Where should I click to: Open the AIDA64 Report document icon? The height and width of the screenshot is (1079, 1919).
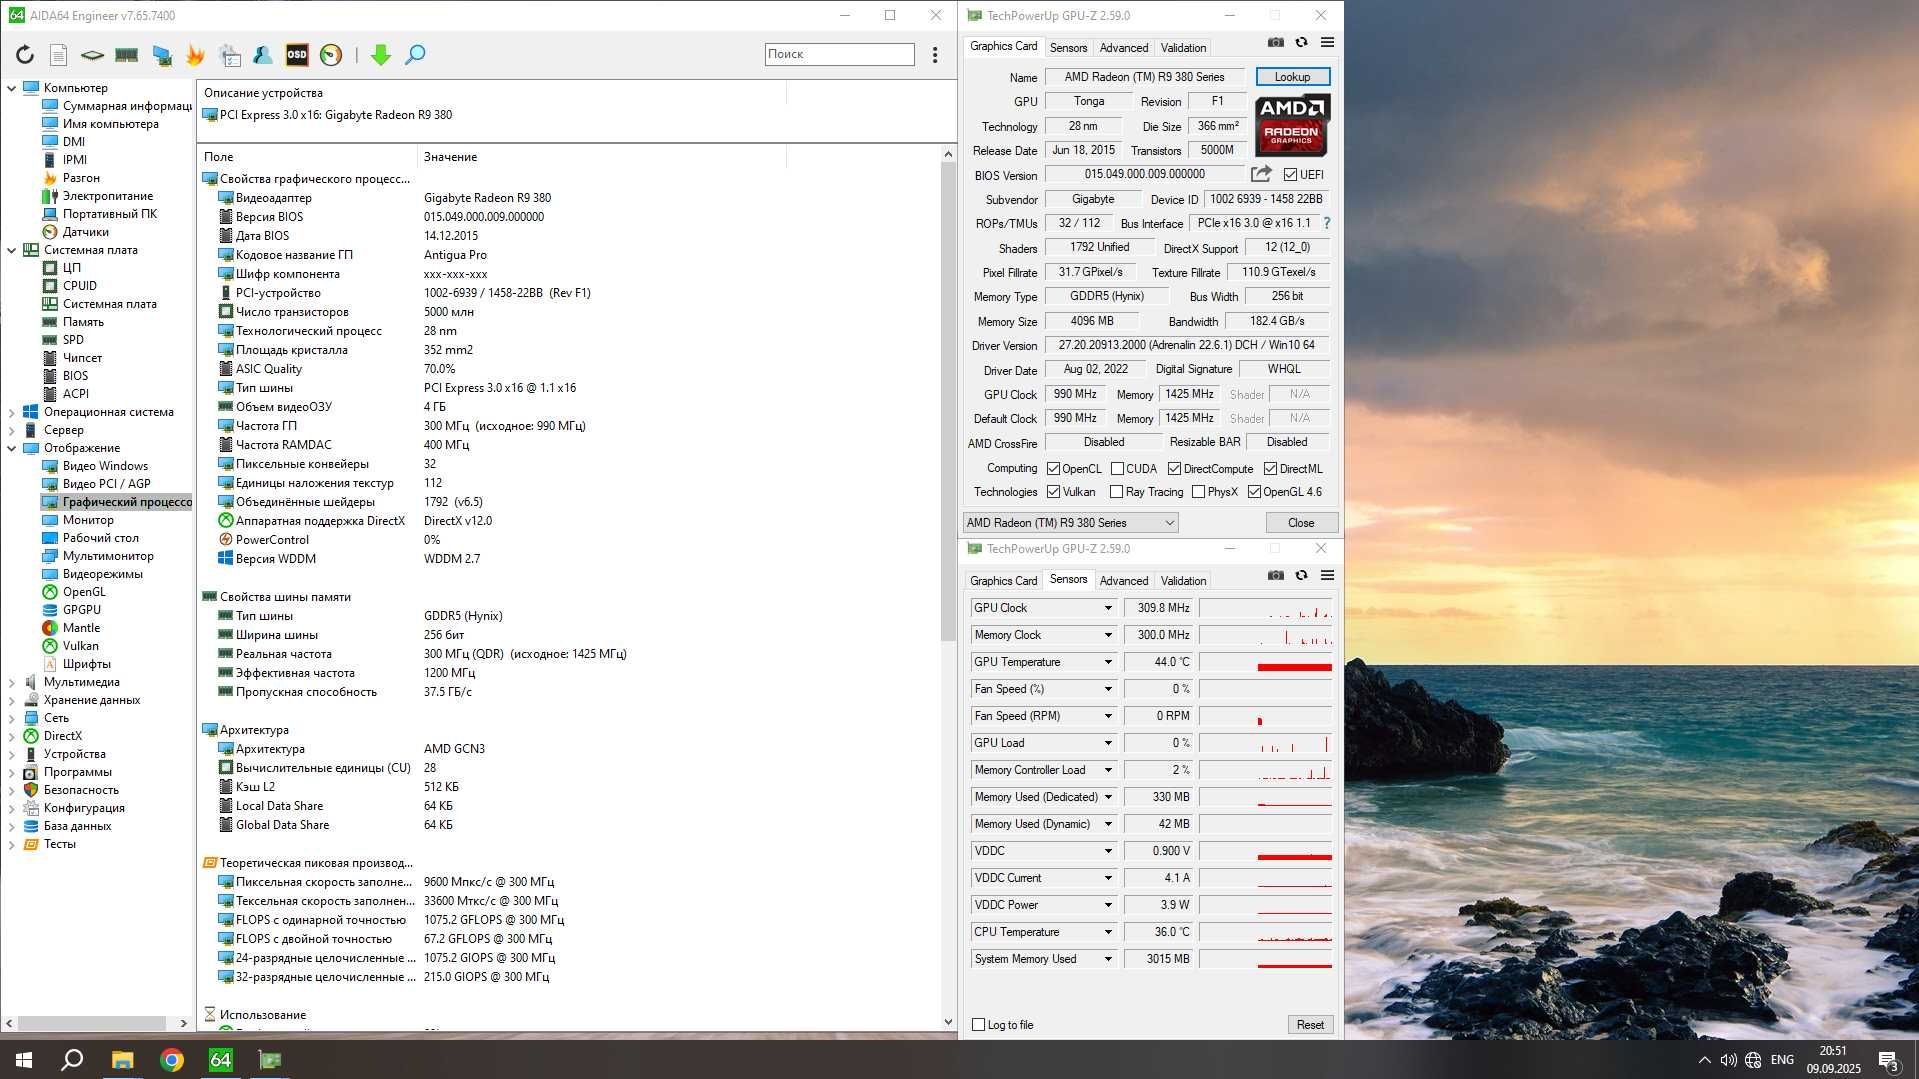59,55
